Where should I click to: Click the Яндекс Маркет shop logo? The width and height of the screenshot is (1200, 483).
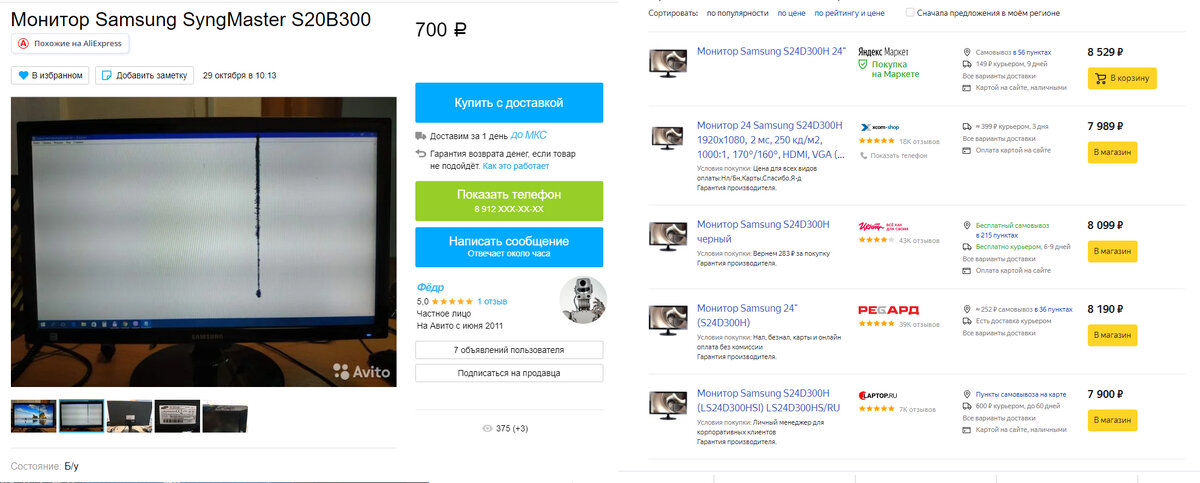tap(883, 51)
